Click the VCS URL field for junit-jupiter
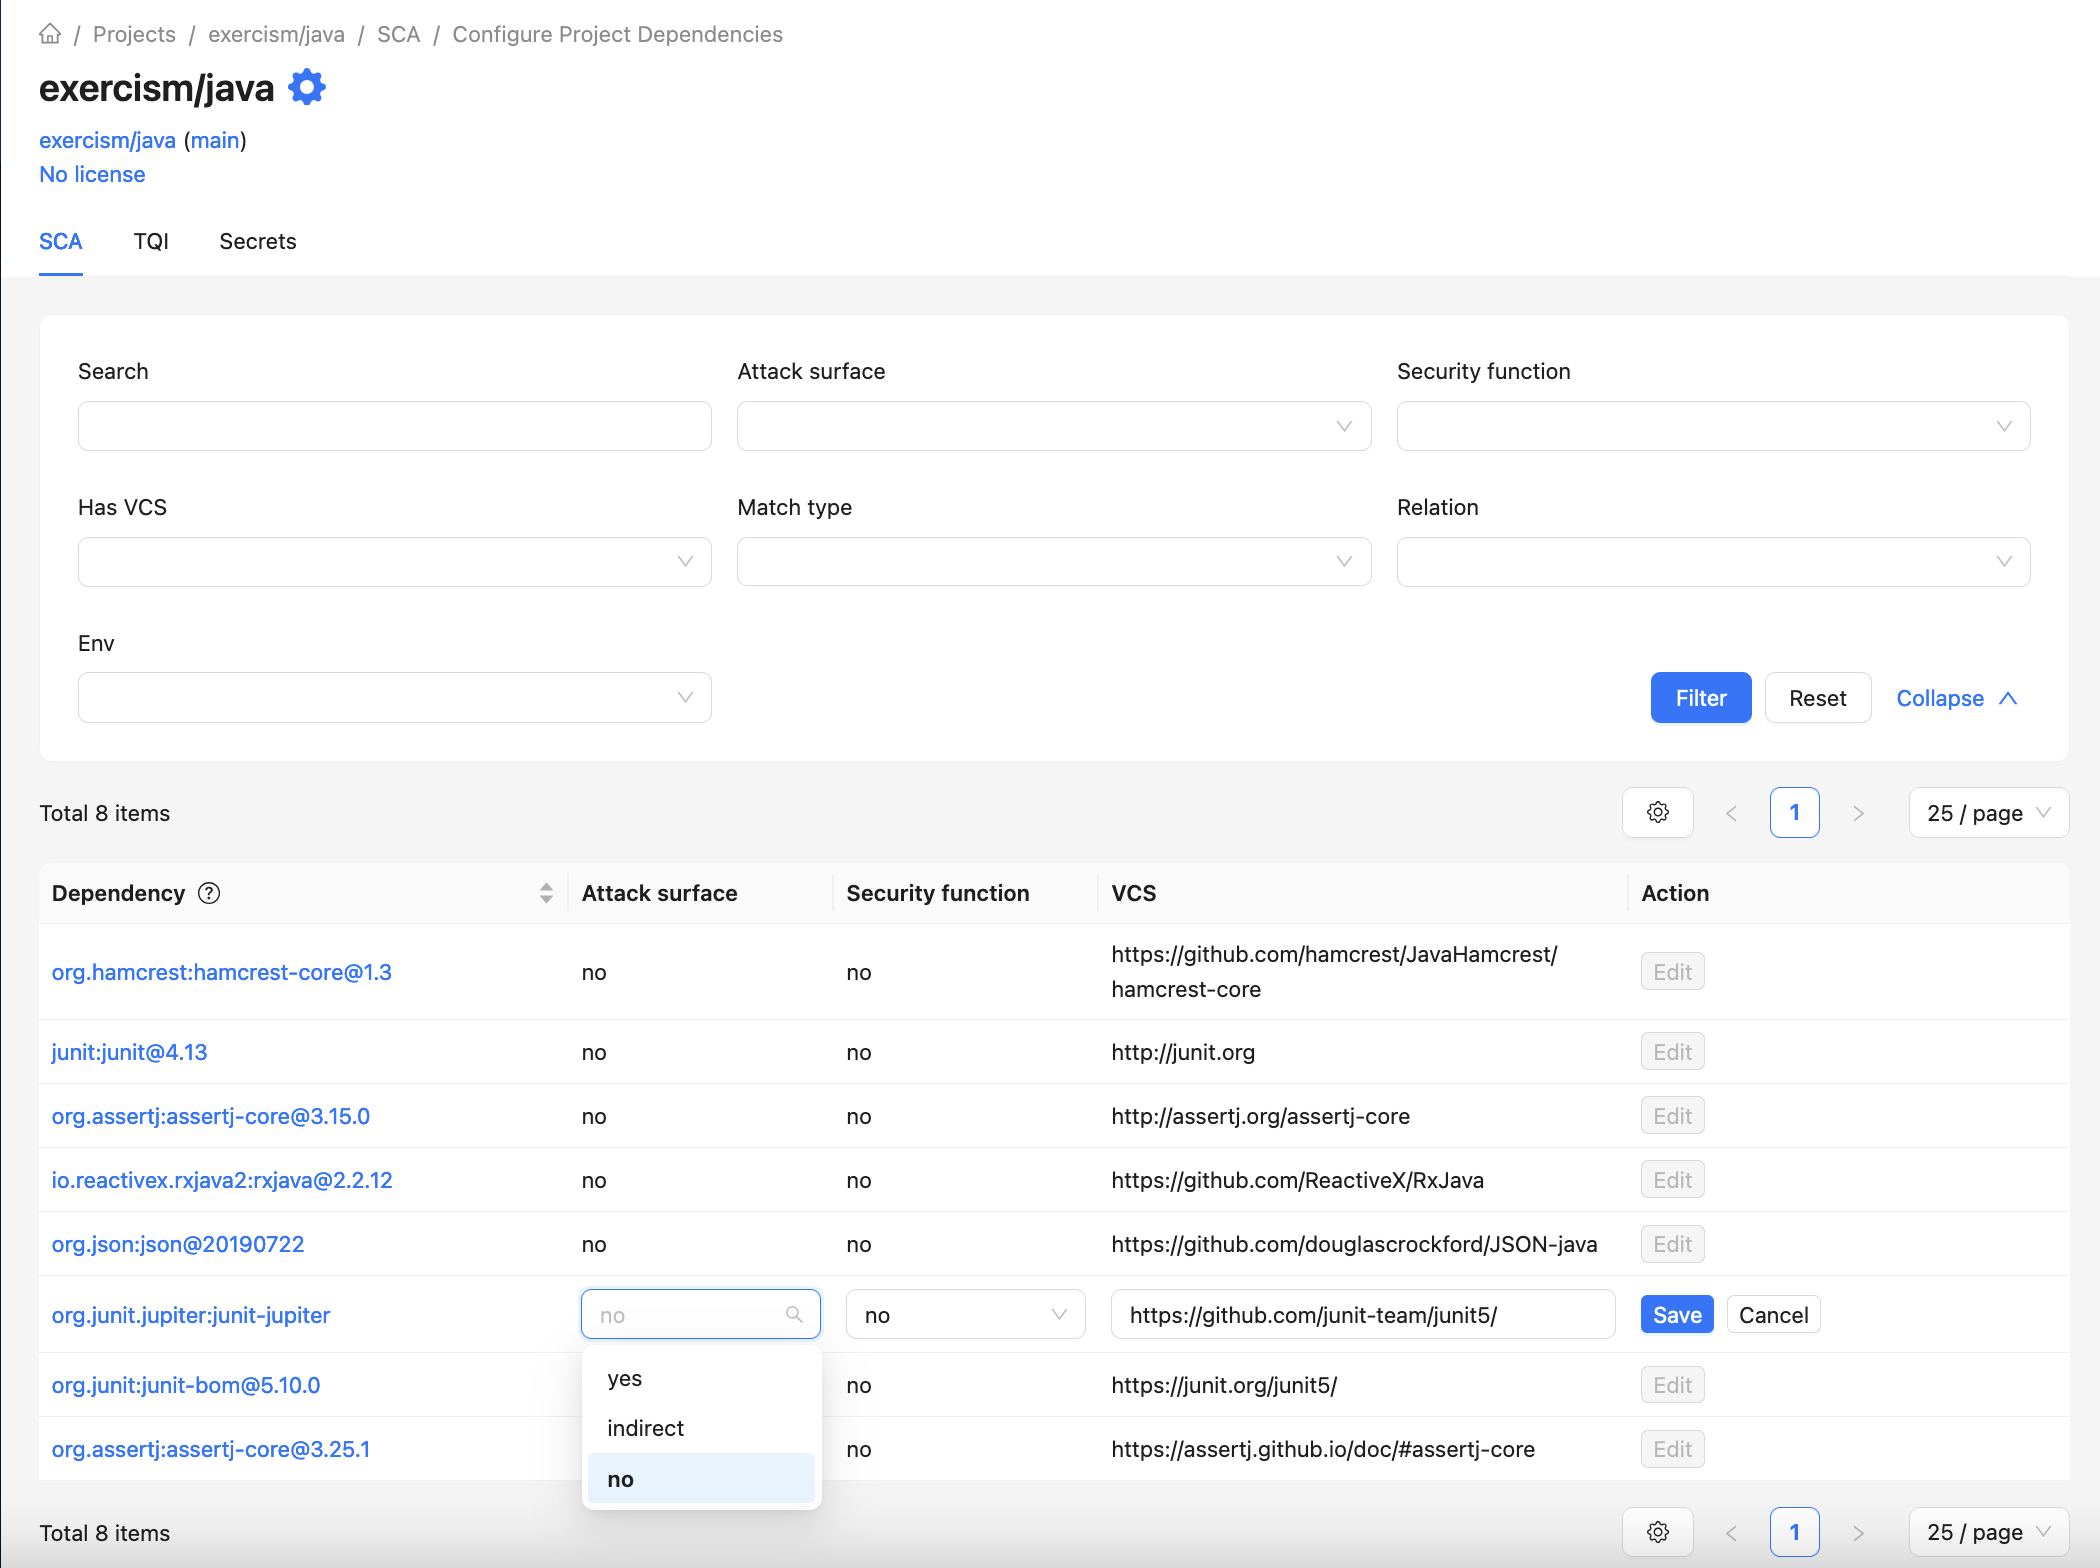Screen dimensions: 2100x1568 click(x=1363, y=1314)
